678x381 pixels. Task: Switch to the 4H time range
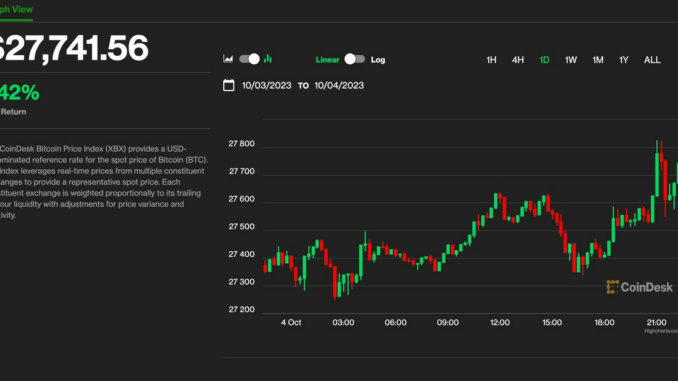(518, 60)
